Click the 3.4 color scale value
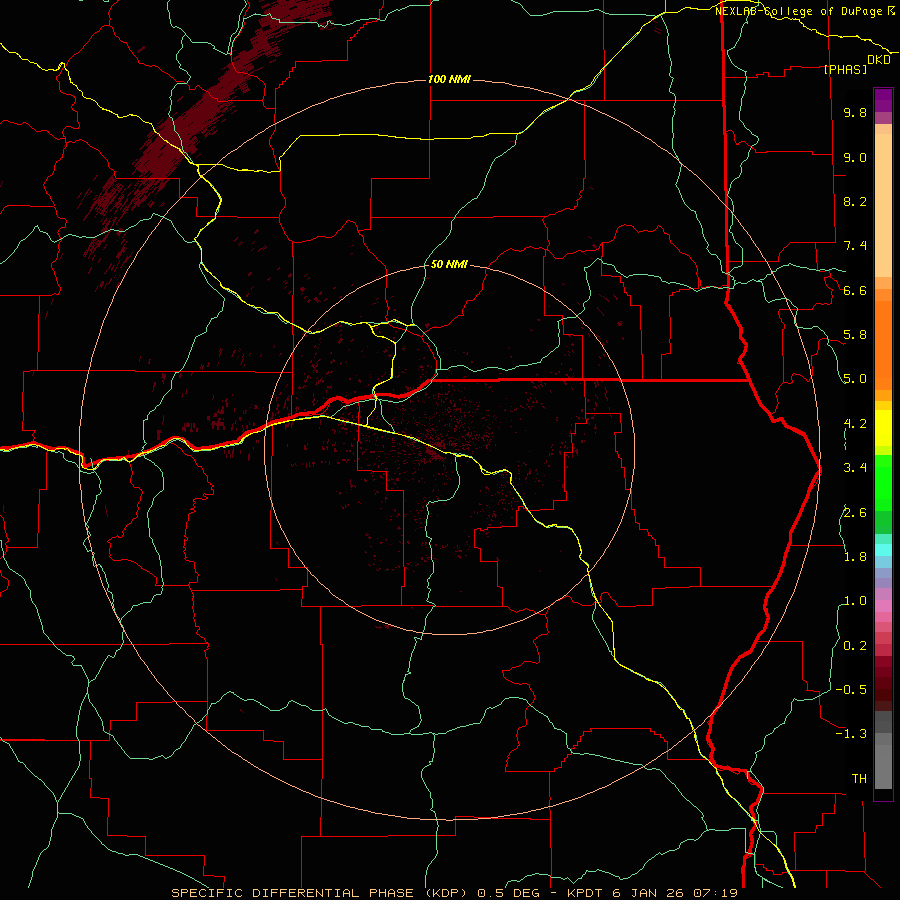The height and width of the screenshot is (900, 900). 855,468
